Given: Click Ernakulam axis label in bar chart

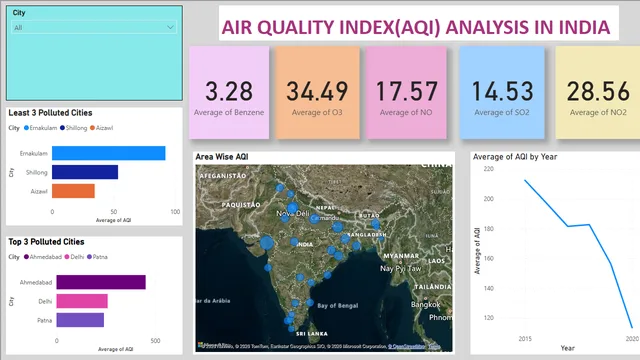Looking at the screenshot, I should coord(33,153).
